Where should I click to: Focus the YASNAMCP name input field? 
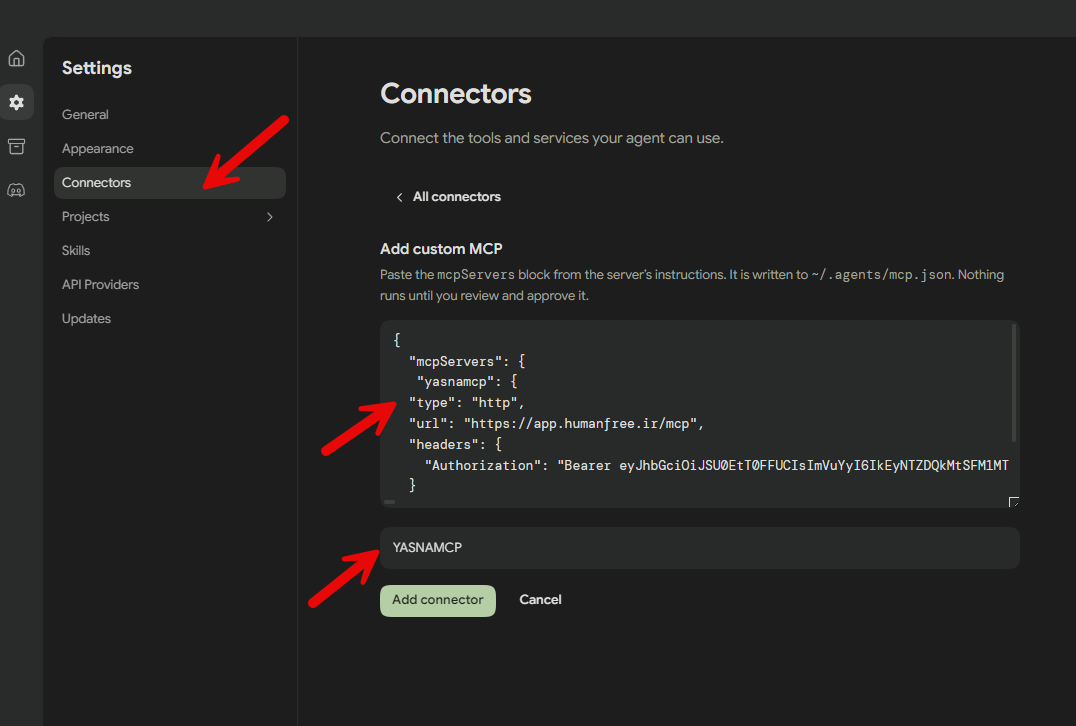(700, 548)
